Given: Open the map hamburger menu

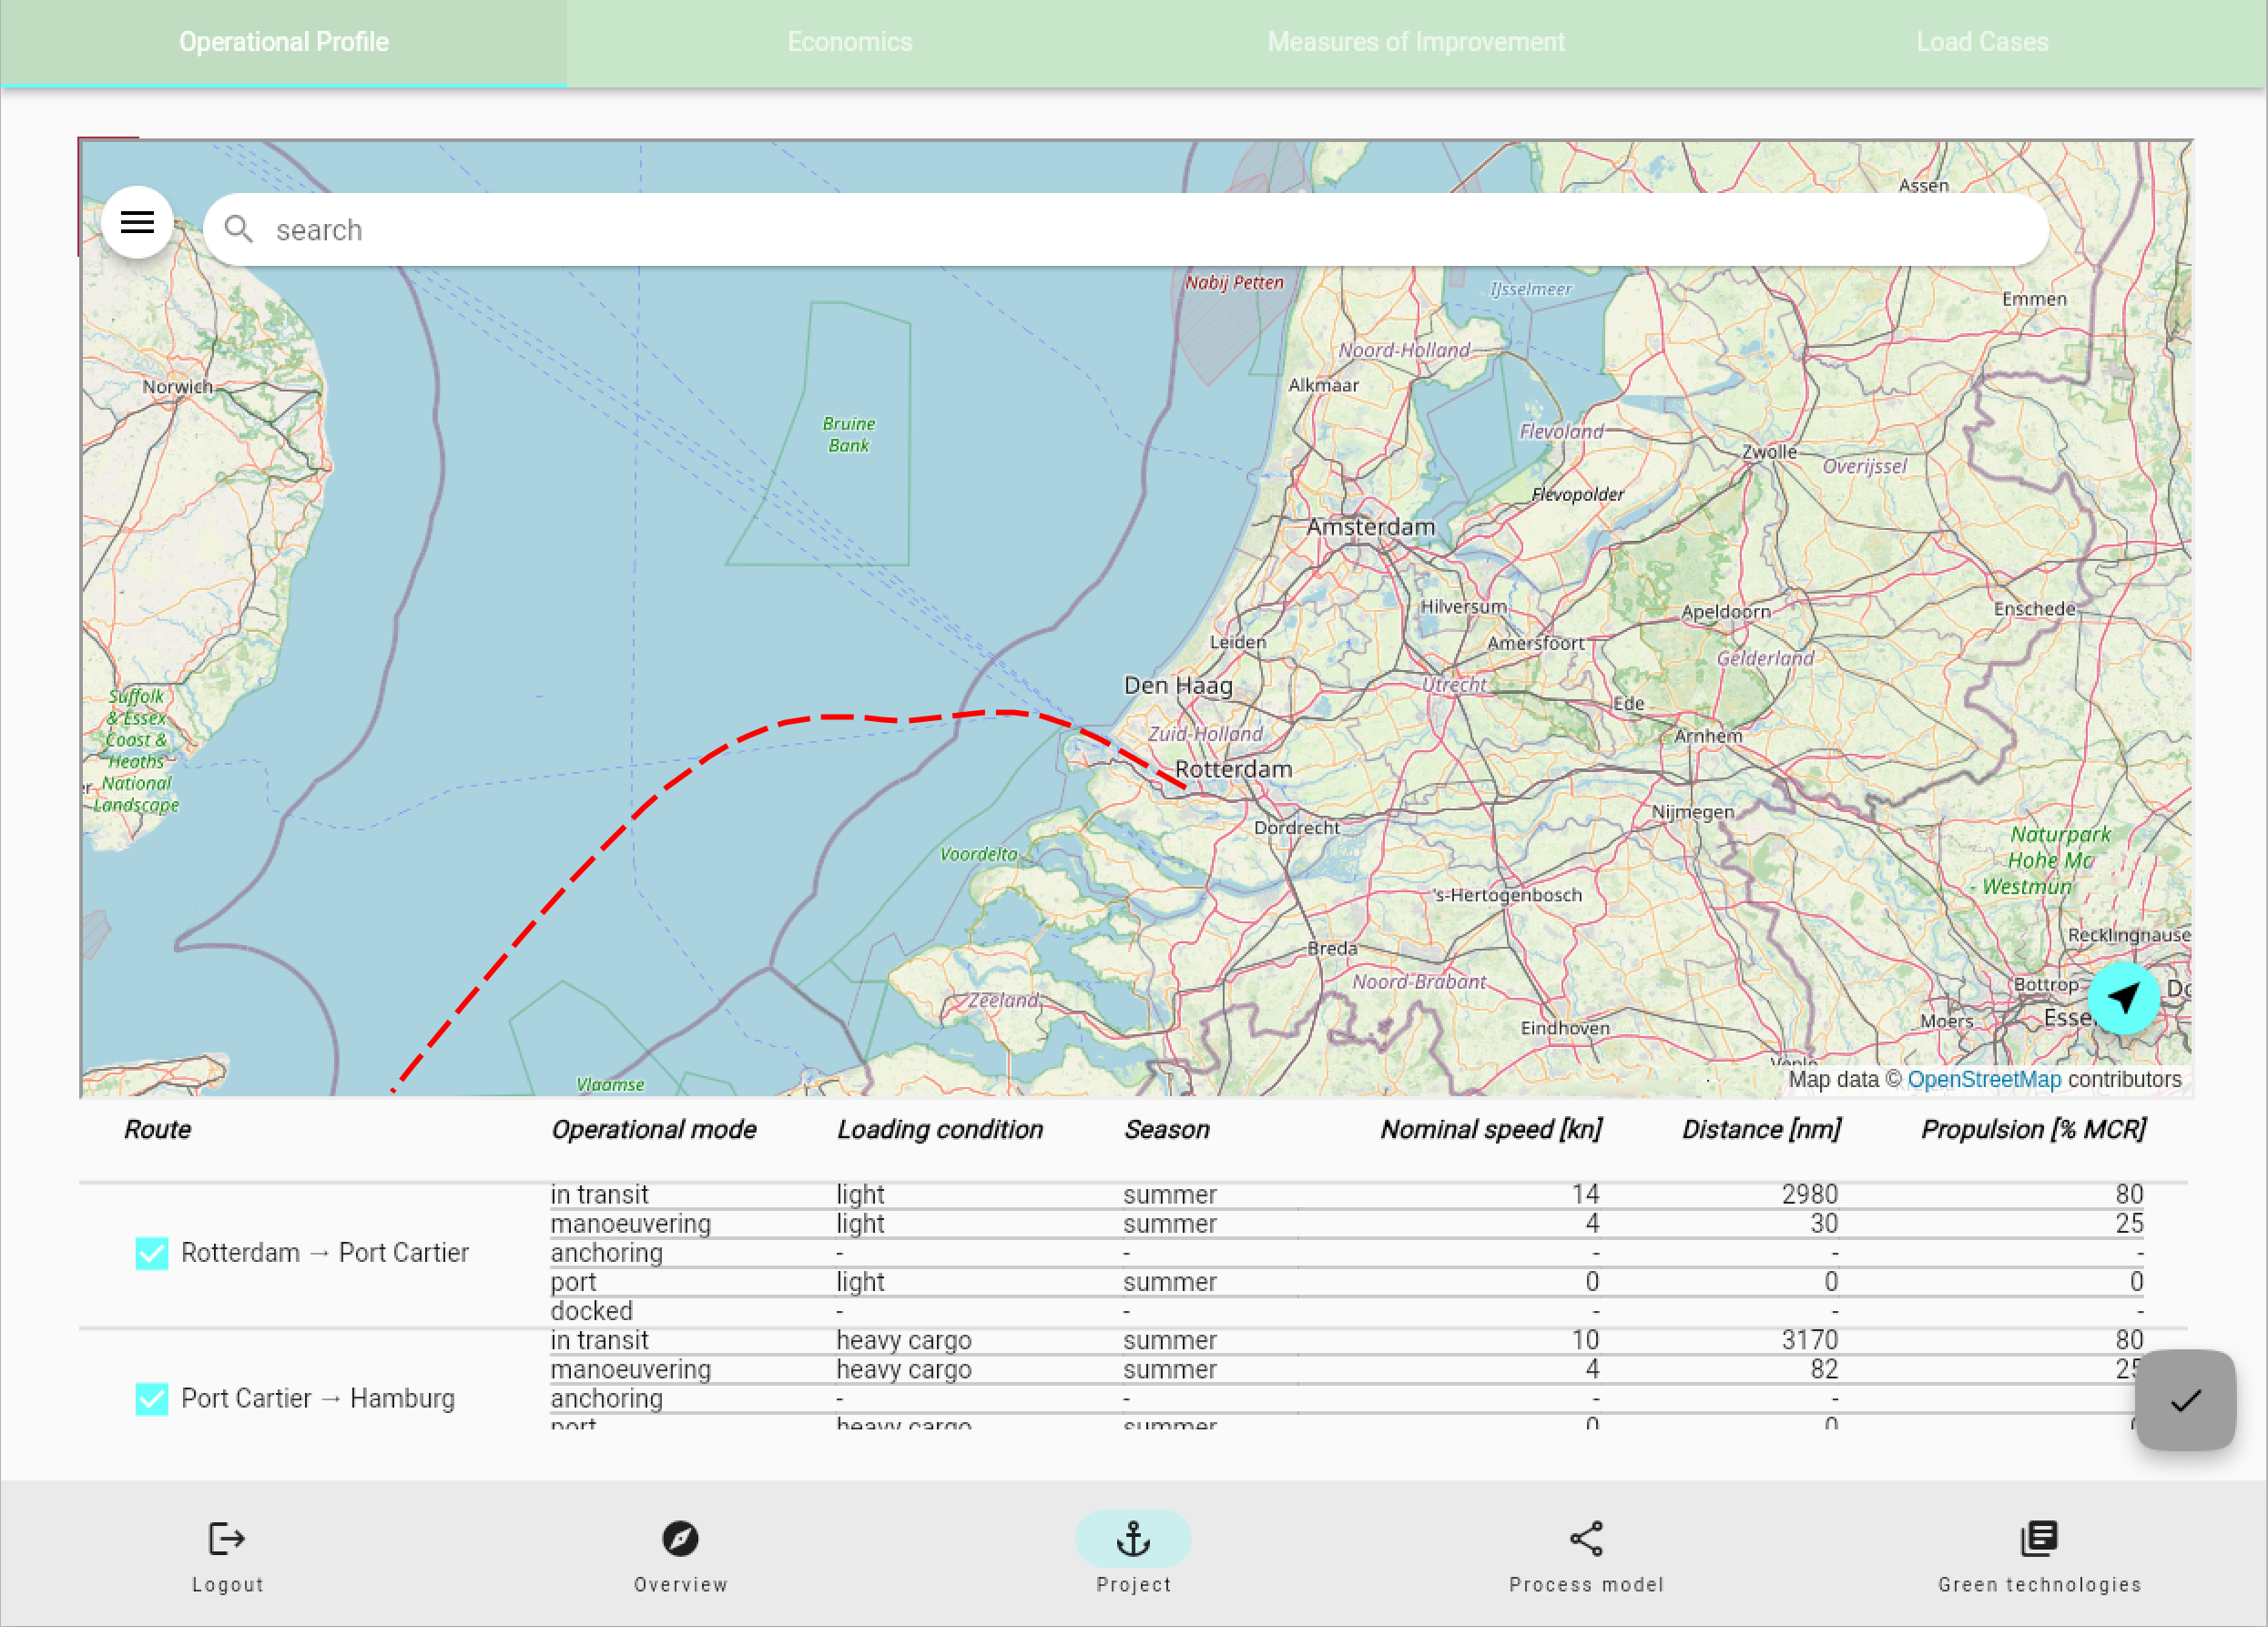Looking at the screenshot, I should pos(137,222).
